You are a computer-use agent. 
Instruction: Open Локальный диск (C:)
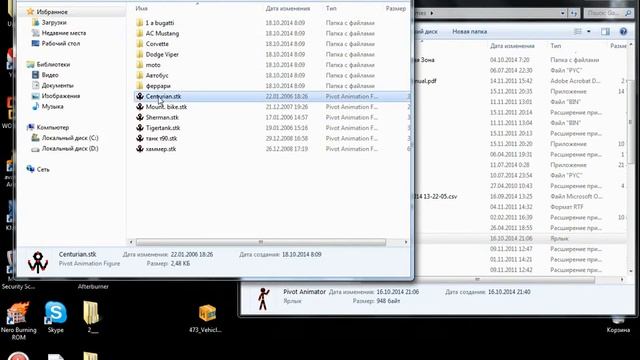(70, 138)
